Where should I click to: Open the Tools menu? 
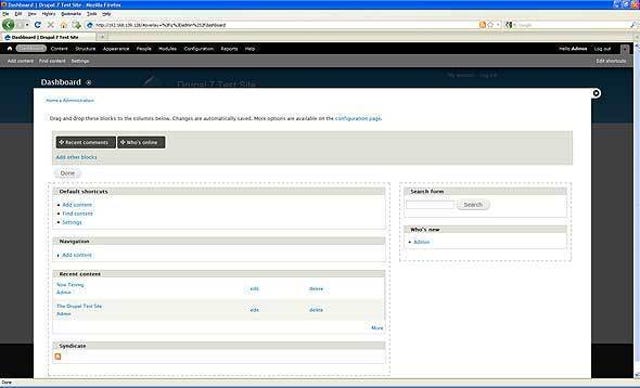(92, 14)
